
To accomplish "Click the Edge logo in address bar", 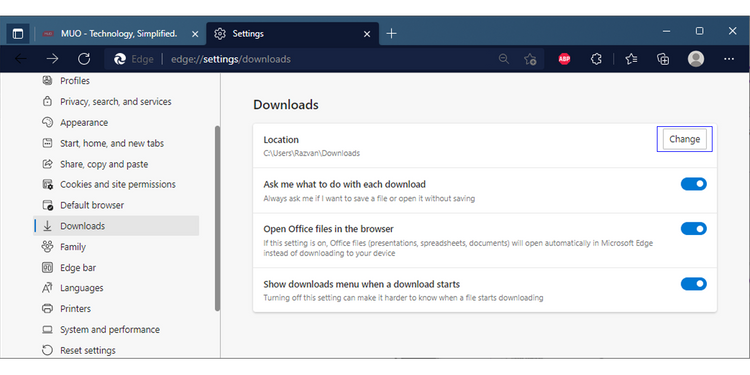I will point(120,59).
